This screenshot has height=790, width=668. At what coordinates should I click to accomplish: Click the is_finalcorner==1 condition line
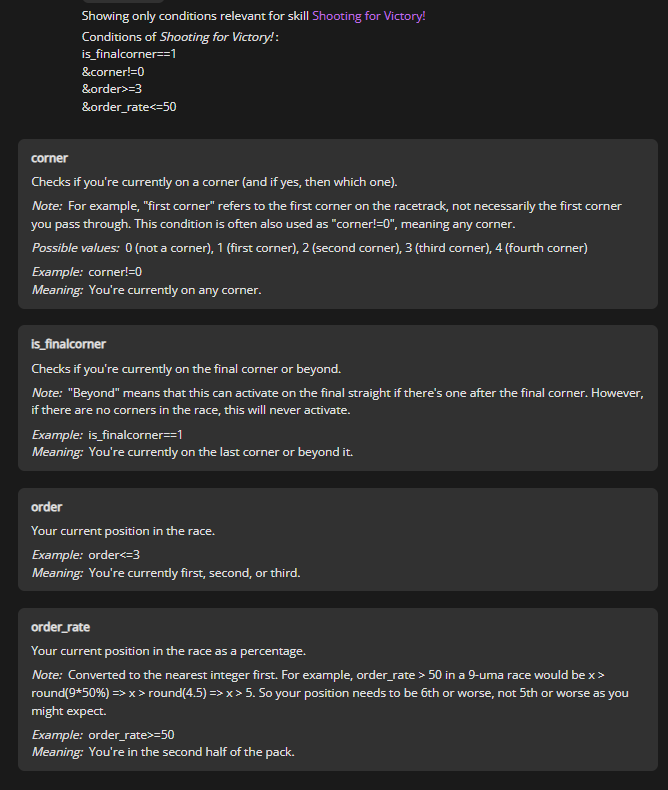pyautogui.click(x=129, y=54)
